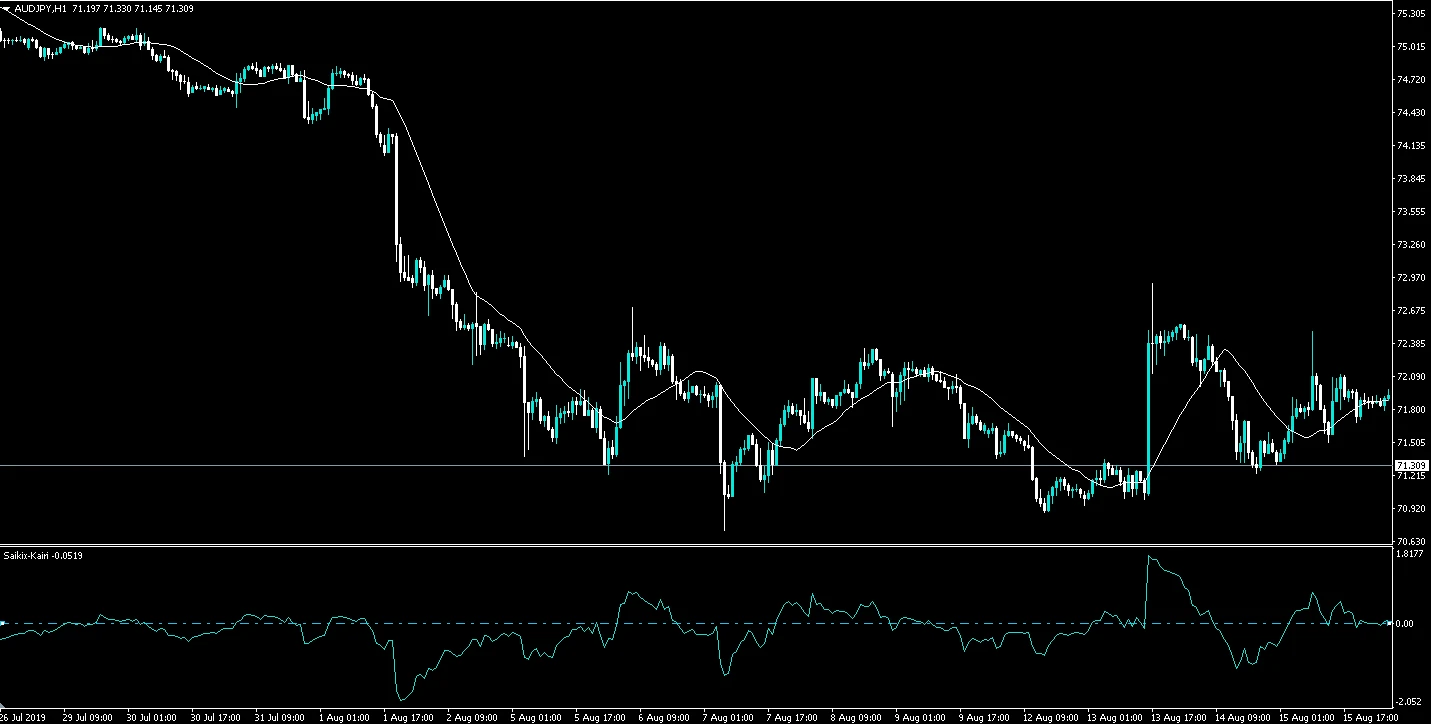The image size is (1431, 724).
Task: Click the 73.260 price axis label
Action: [1410, 245]
